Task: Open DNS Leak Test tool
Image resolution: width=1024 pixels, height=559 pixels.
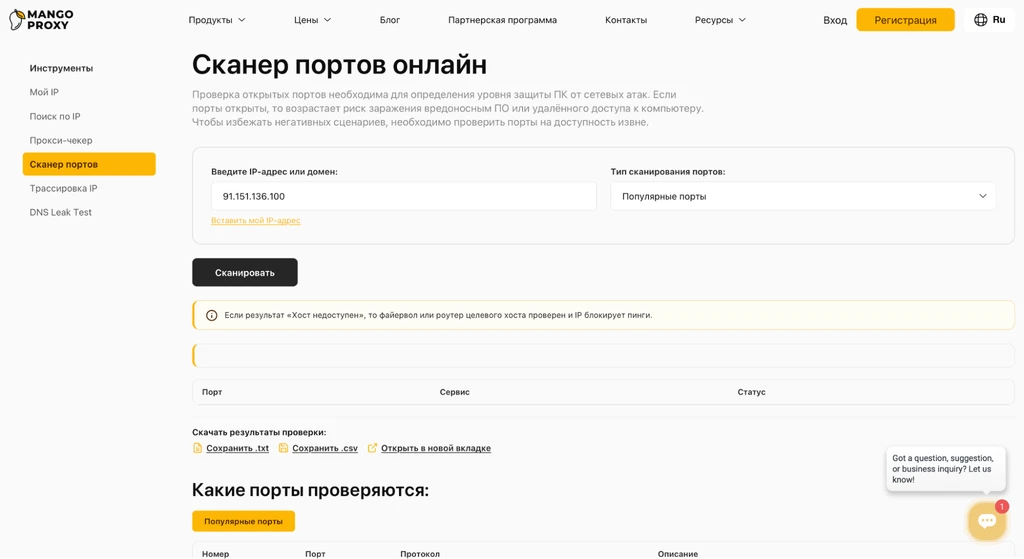Action: tap(61, 212)
